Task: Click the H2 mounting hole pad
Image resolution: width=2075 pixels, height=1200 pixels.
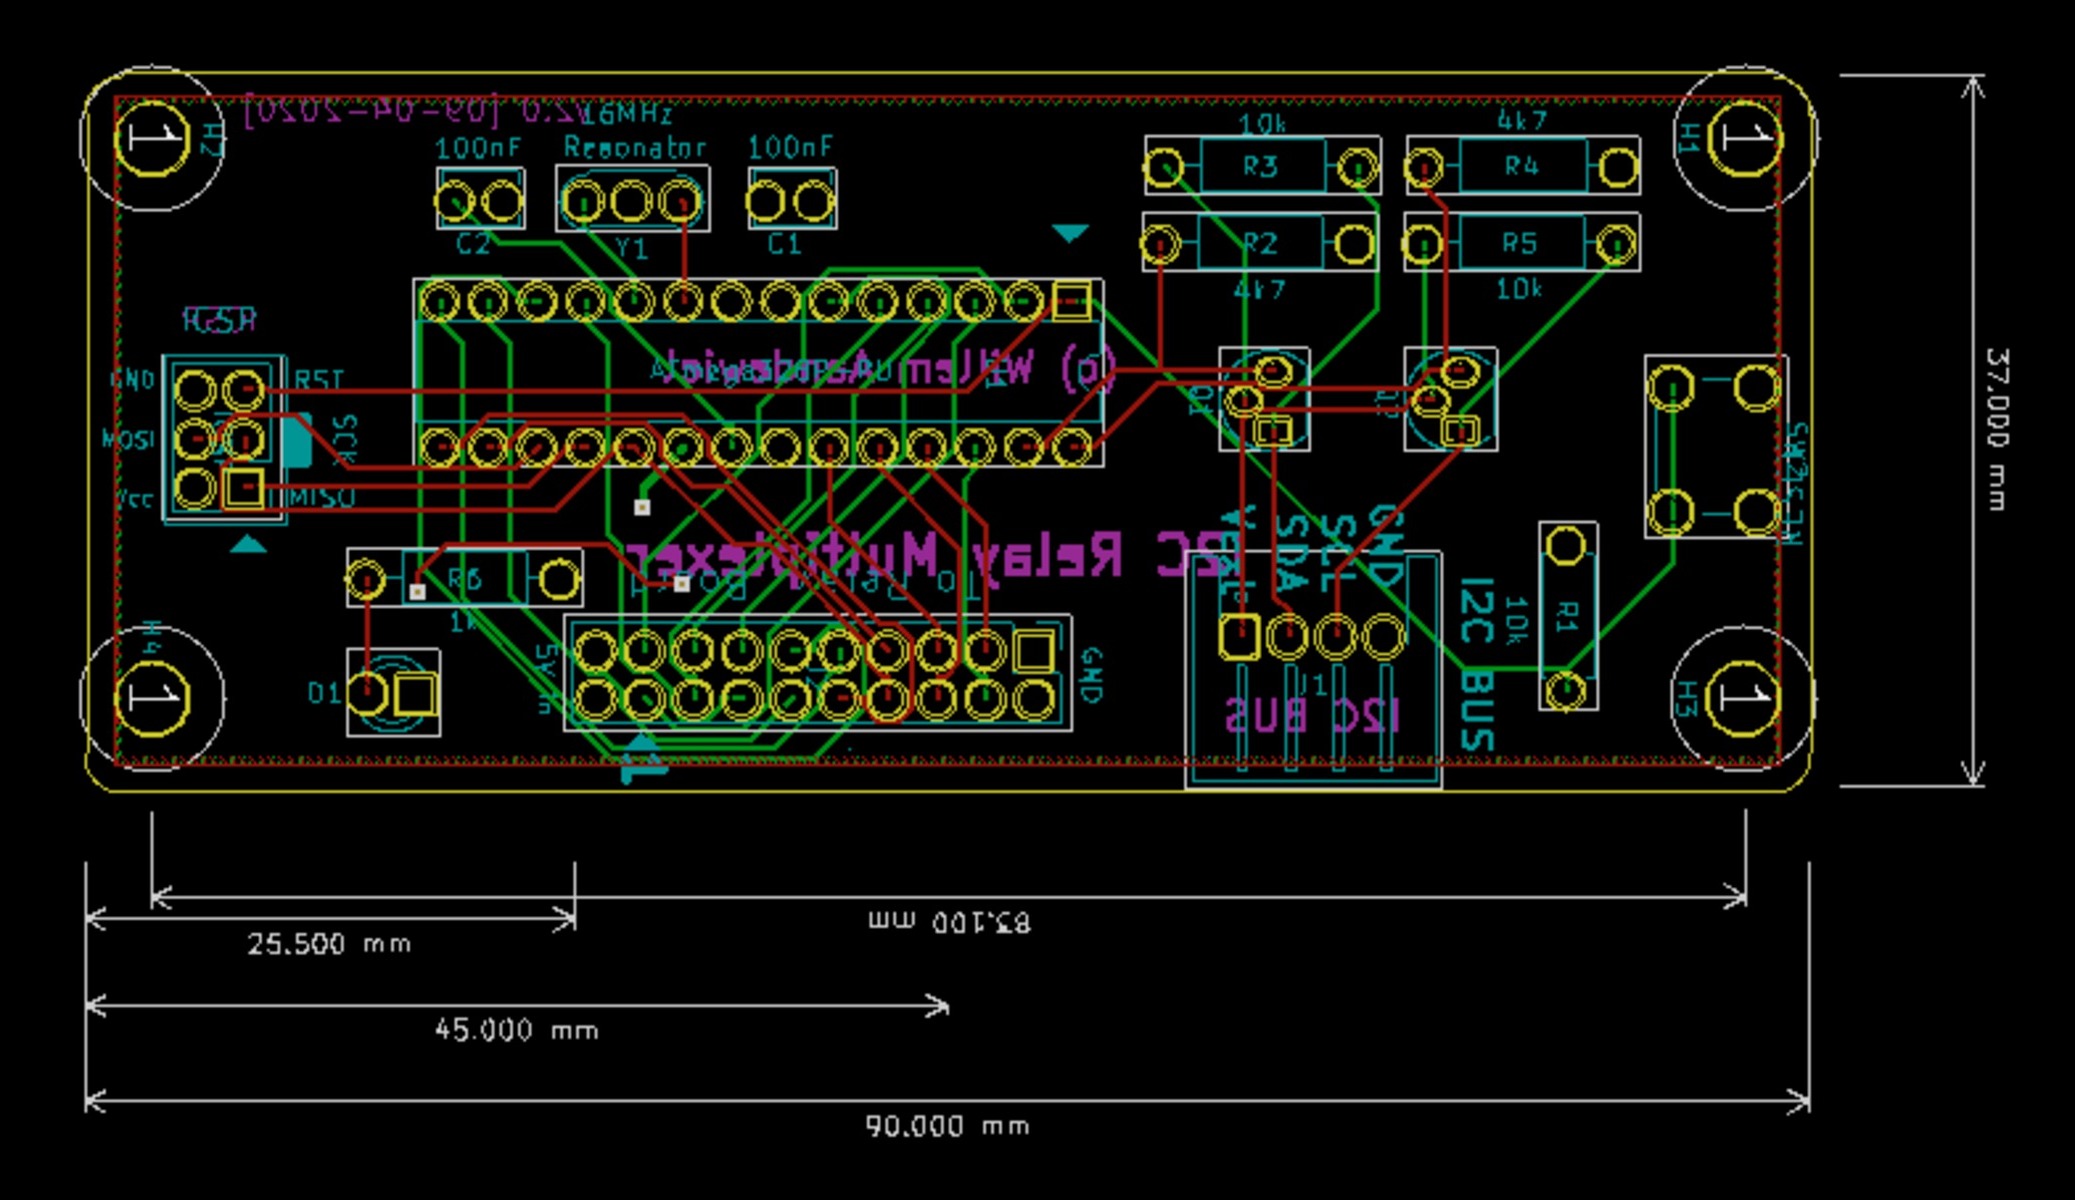Action: [x=152, y=138]
